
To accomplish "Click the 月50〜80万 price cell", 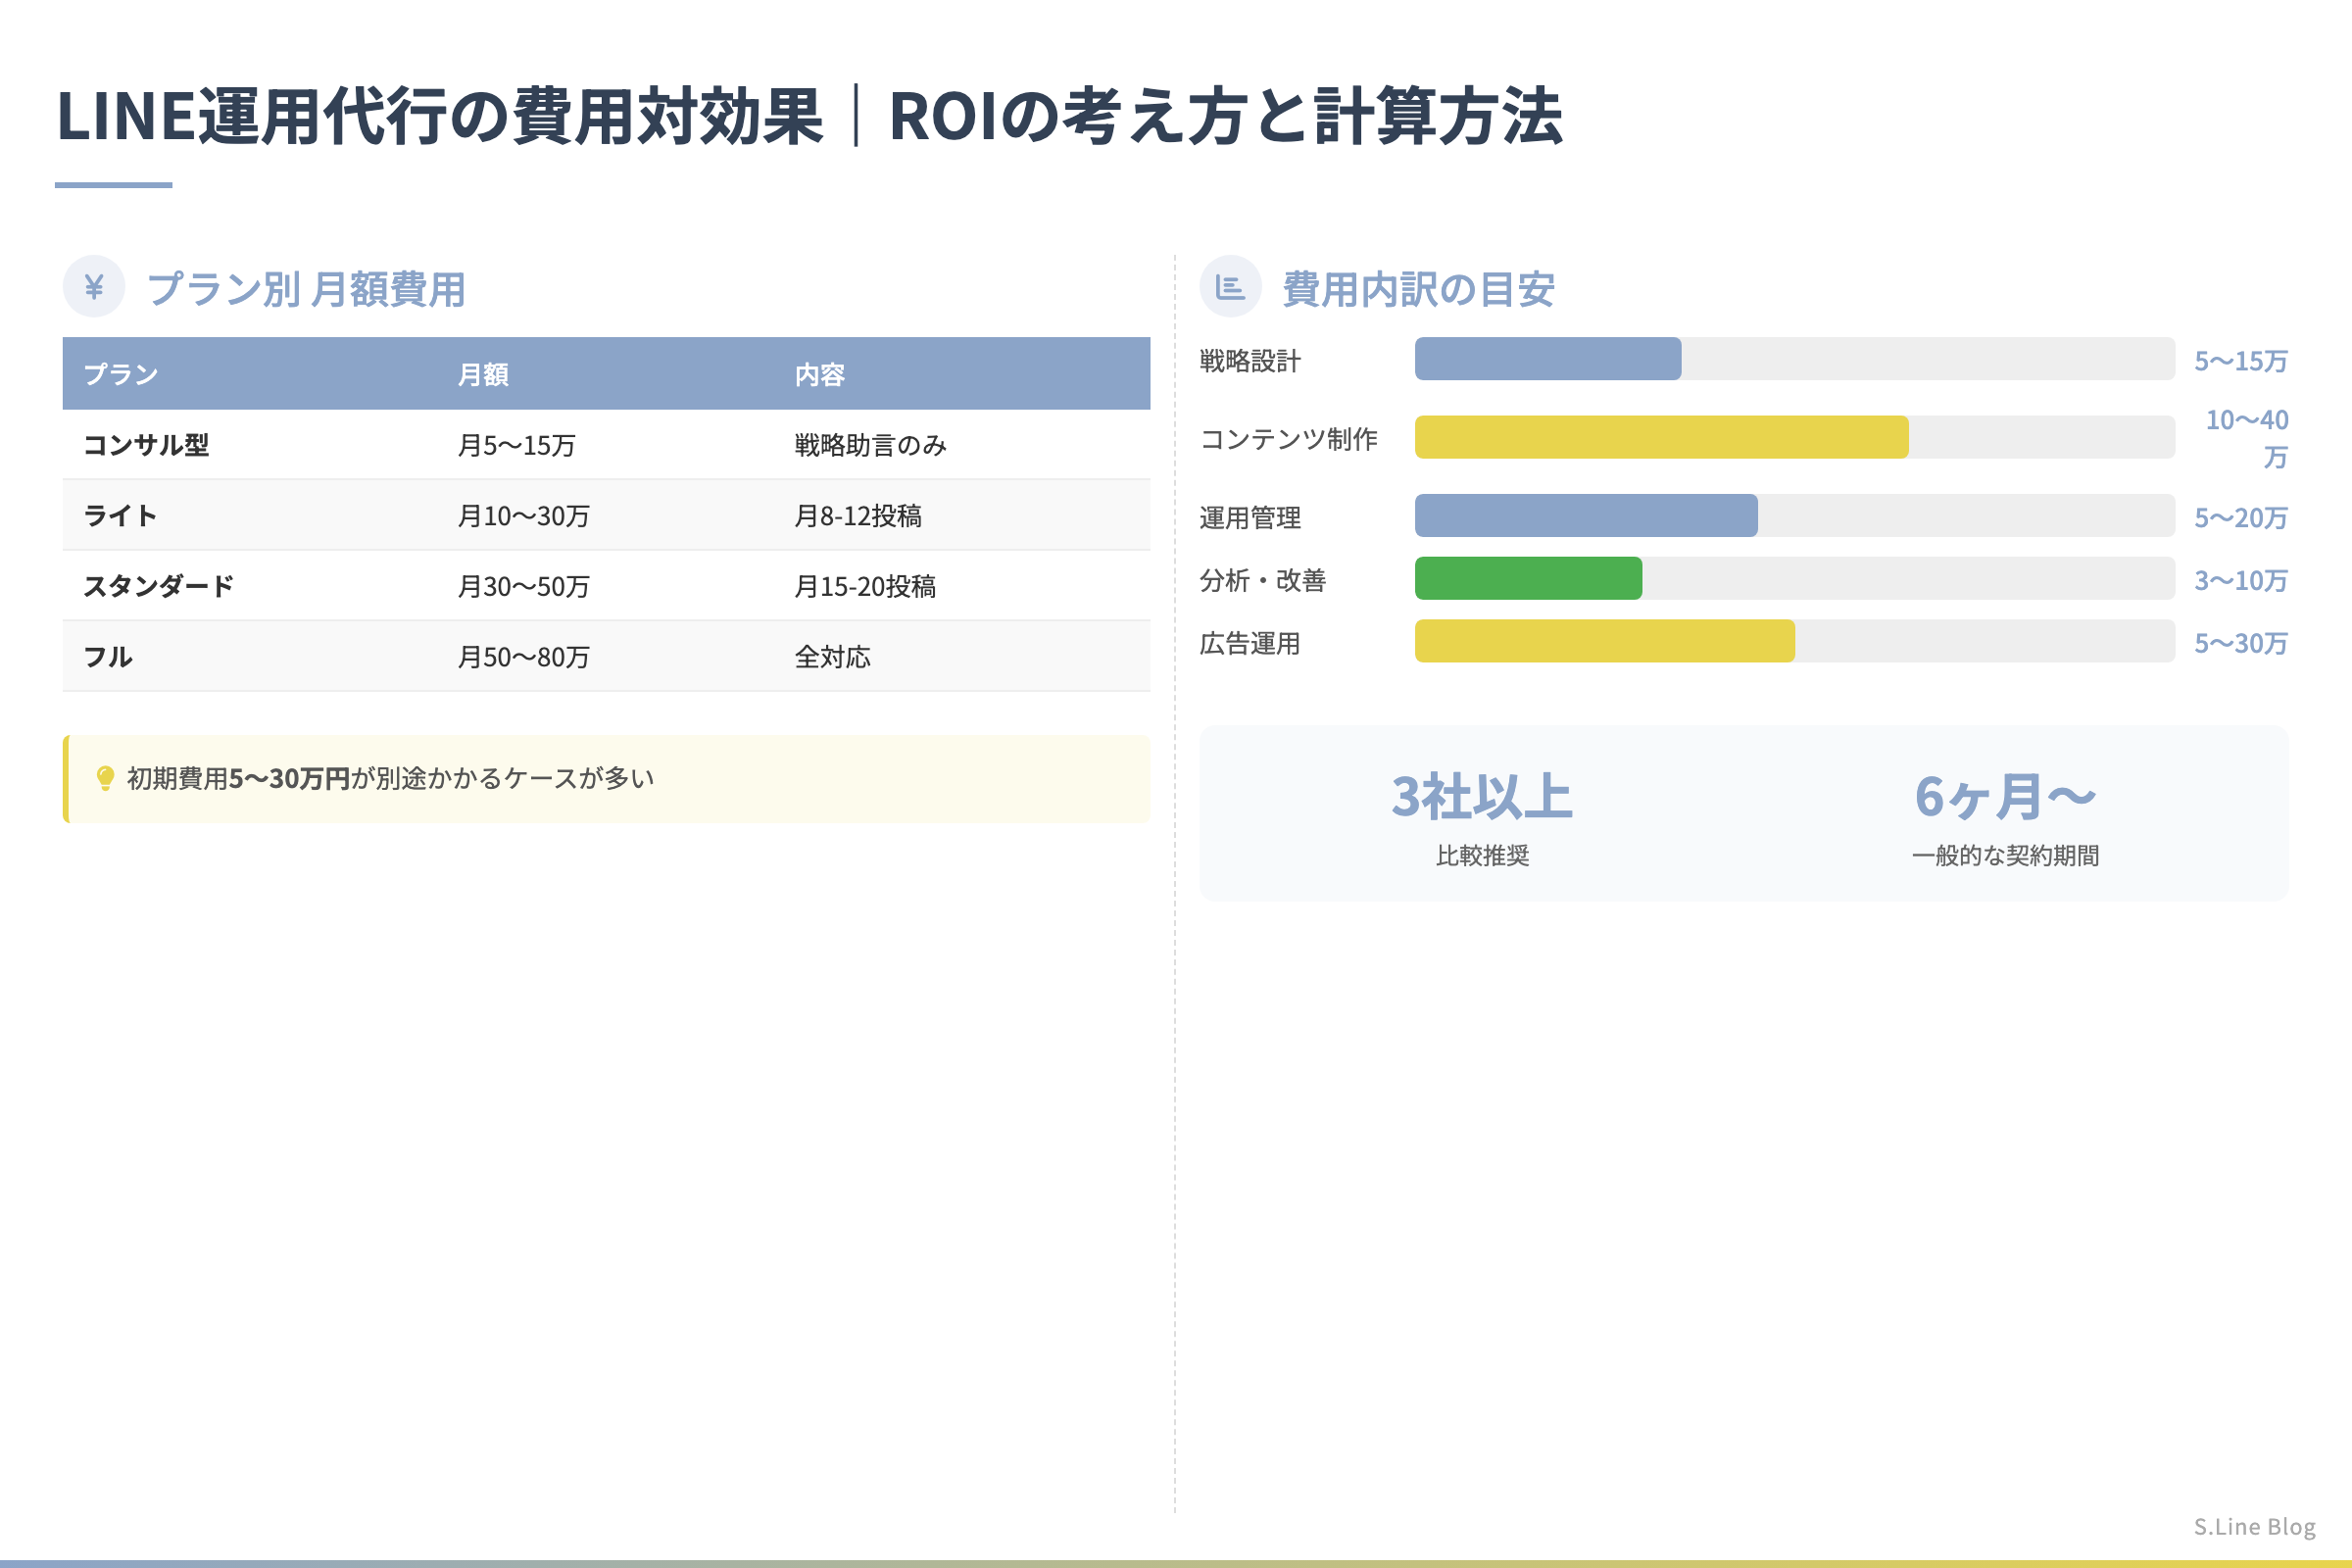I will (x=523, y=657).
